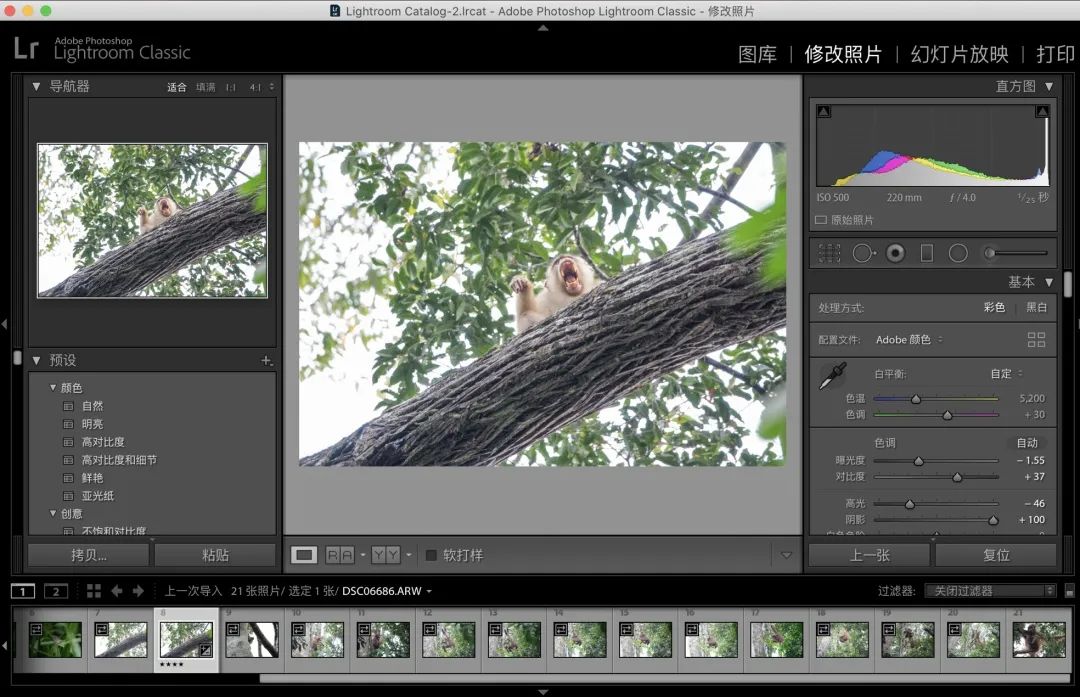Select the Spot Removal tool
The width and height of the screenshot is (1080, 697).
(862, 253)
